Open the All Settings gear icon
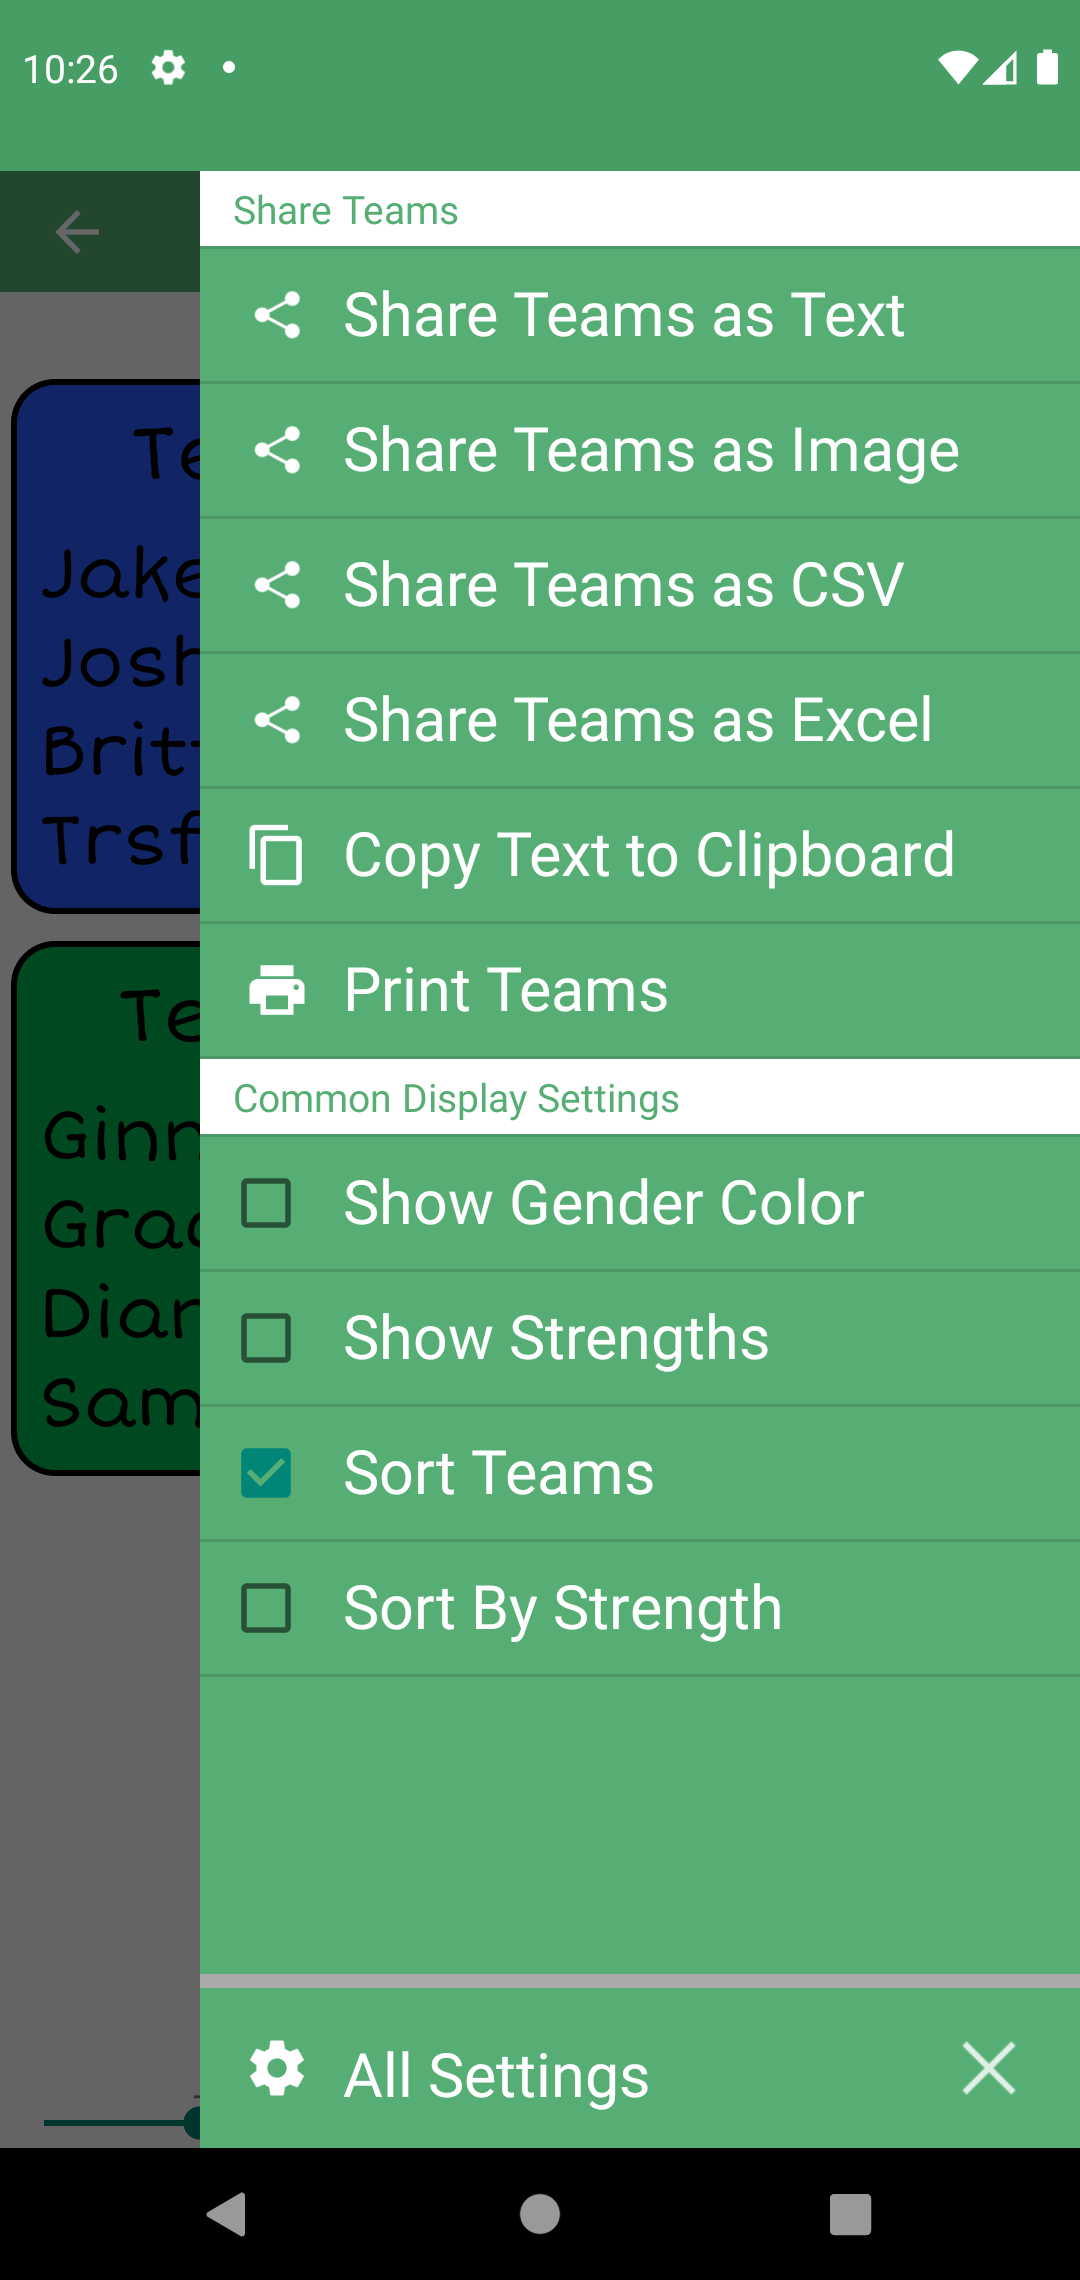 (277, 2068)
